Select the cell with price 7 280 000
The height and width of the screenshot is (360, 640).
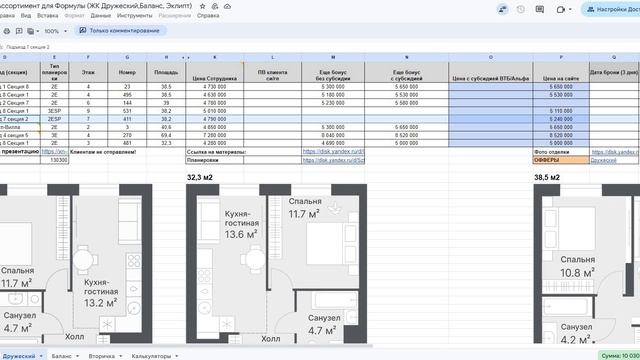coord(215,135)
